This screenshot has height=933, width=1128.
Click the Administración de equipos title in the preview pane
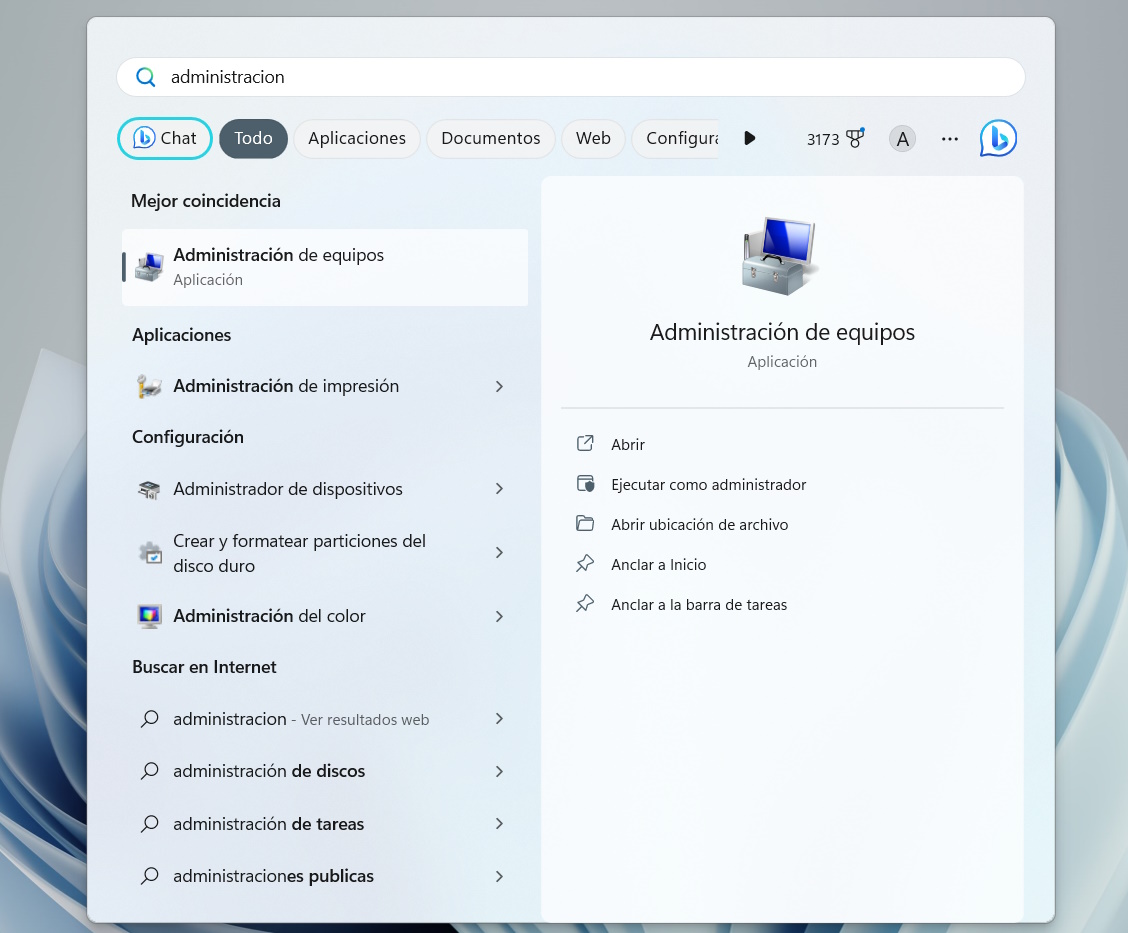click(x=782, y=332)
